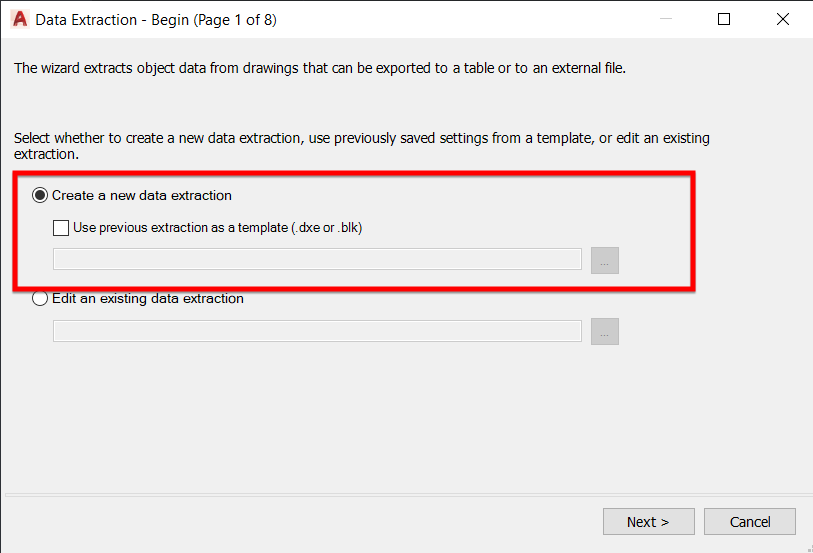Click the Select whether to create instruction text
This screenshot has height=553, width=813.
click(361, 146)
